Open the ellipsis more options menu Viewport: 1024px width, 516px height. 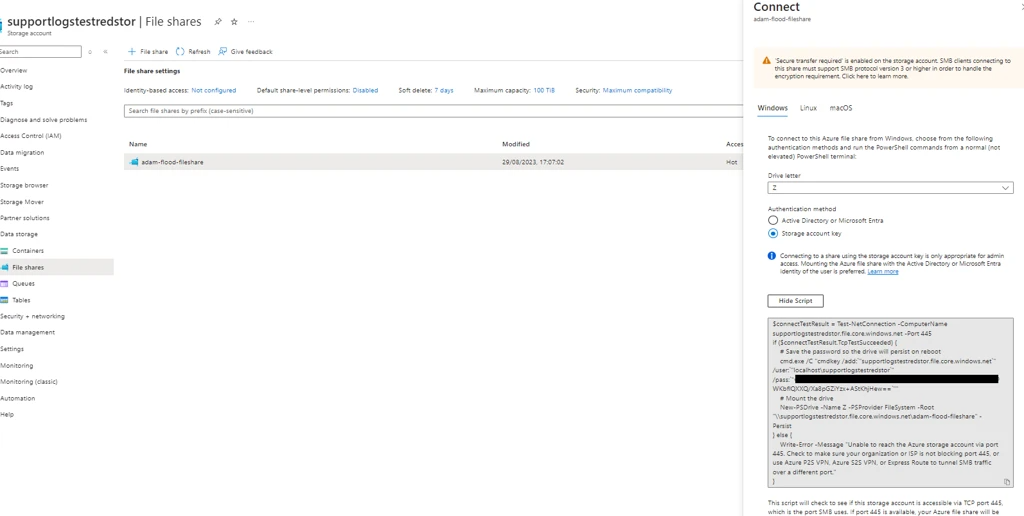tap(251, 22)
